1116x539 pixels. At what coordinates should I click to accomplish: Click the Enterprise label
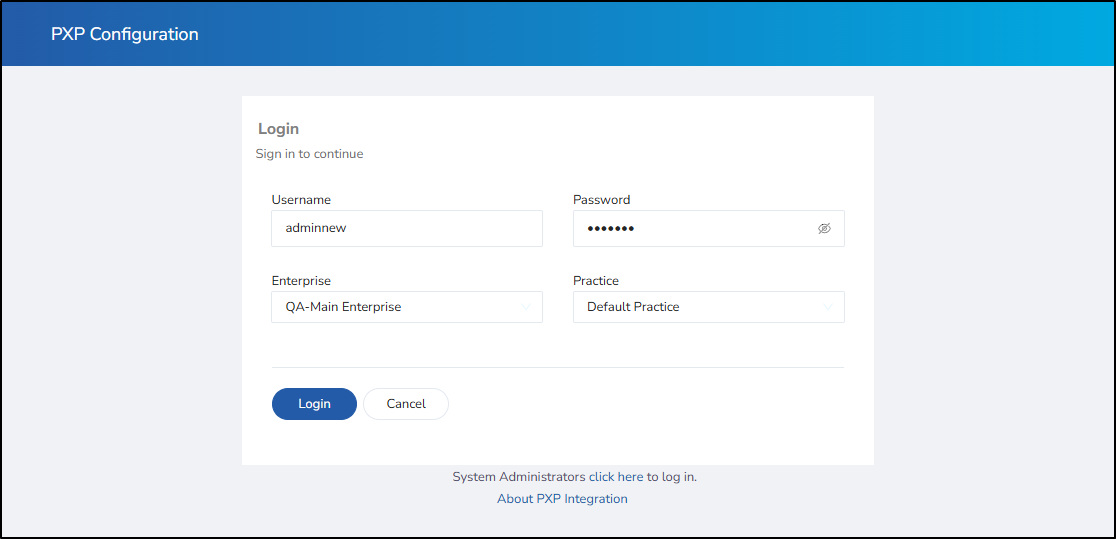pyautogui.click(x=301, y=281)
